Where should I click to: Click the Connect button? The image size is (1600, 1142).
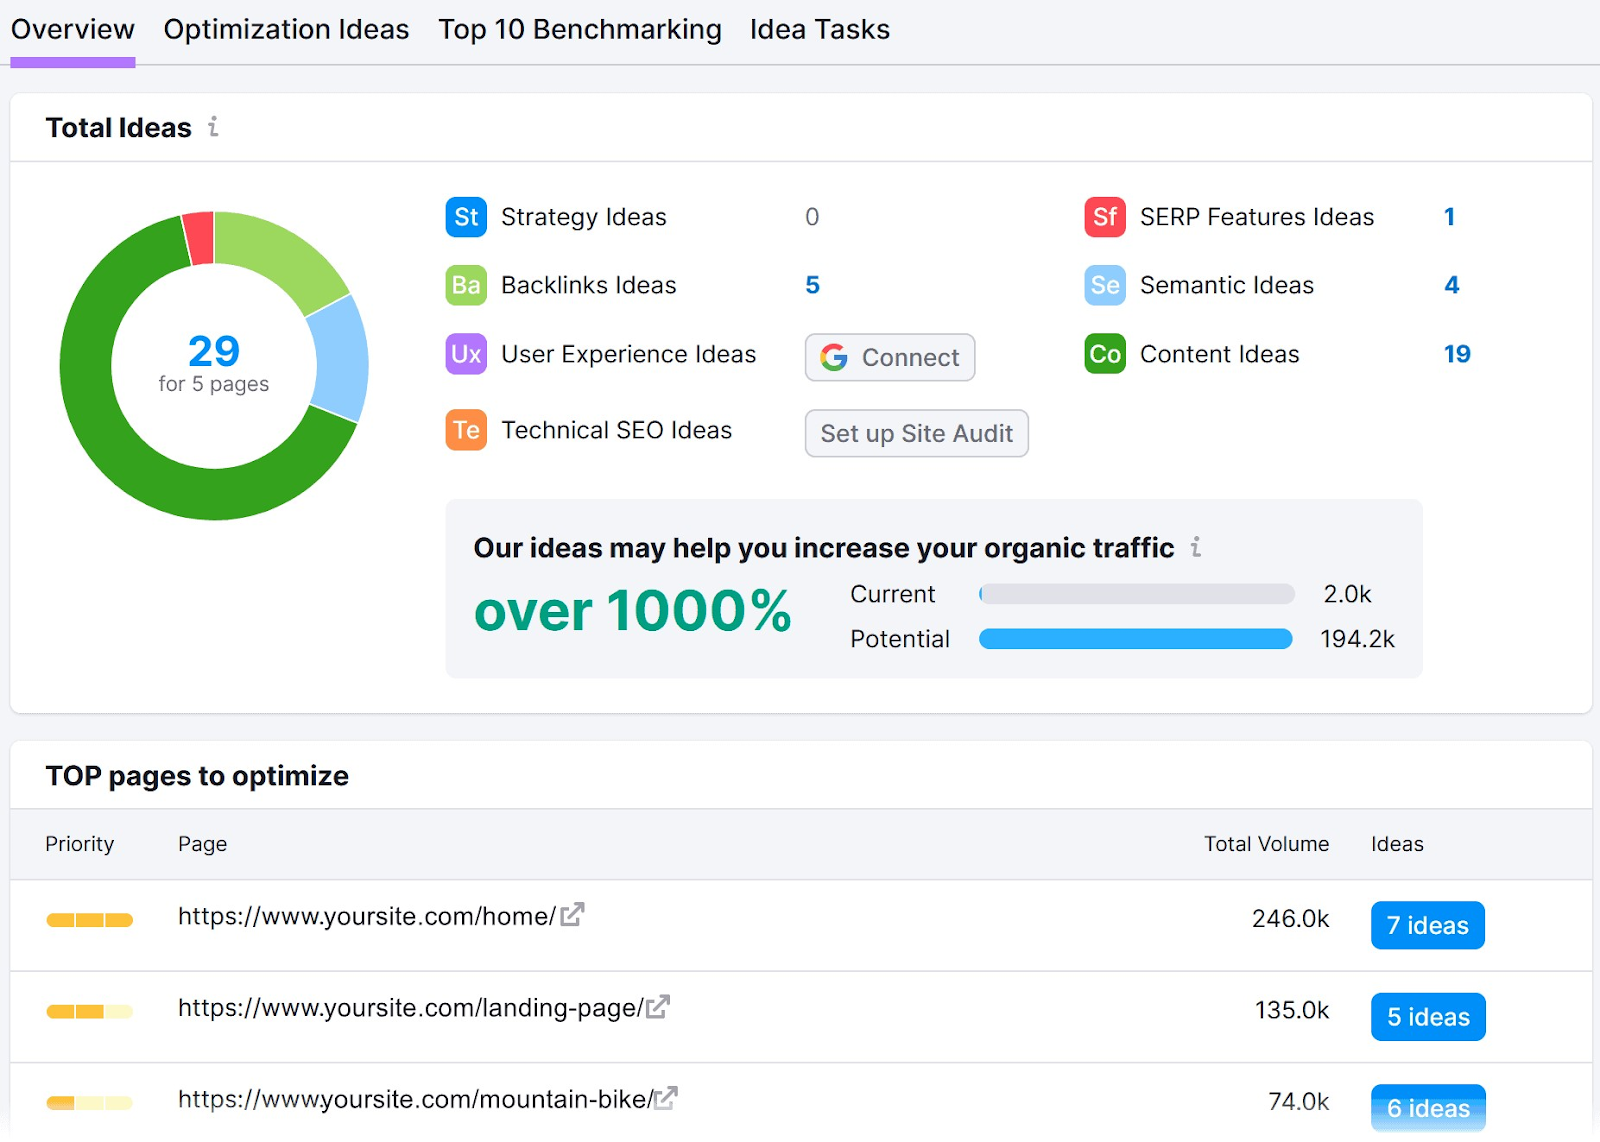(x=889, y=357)
